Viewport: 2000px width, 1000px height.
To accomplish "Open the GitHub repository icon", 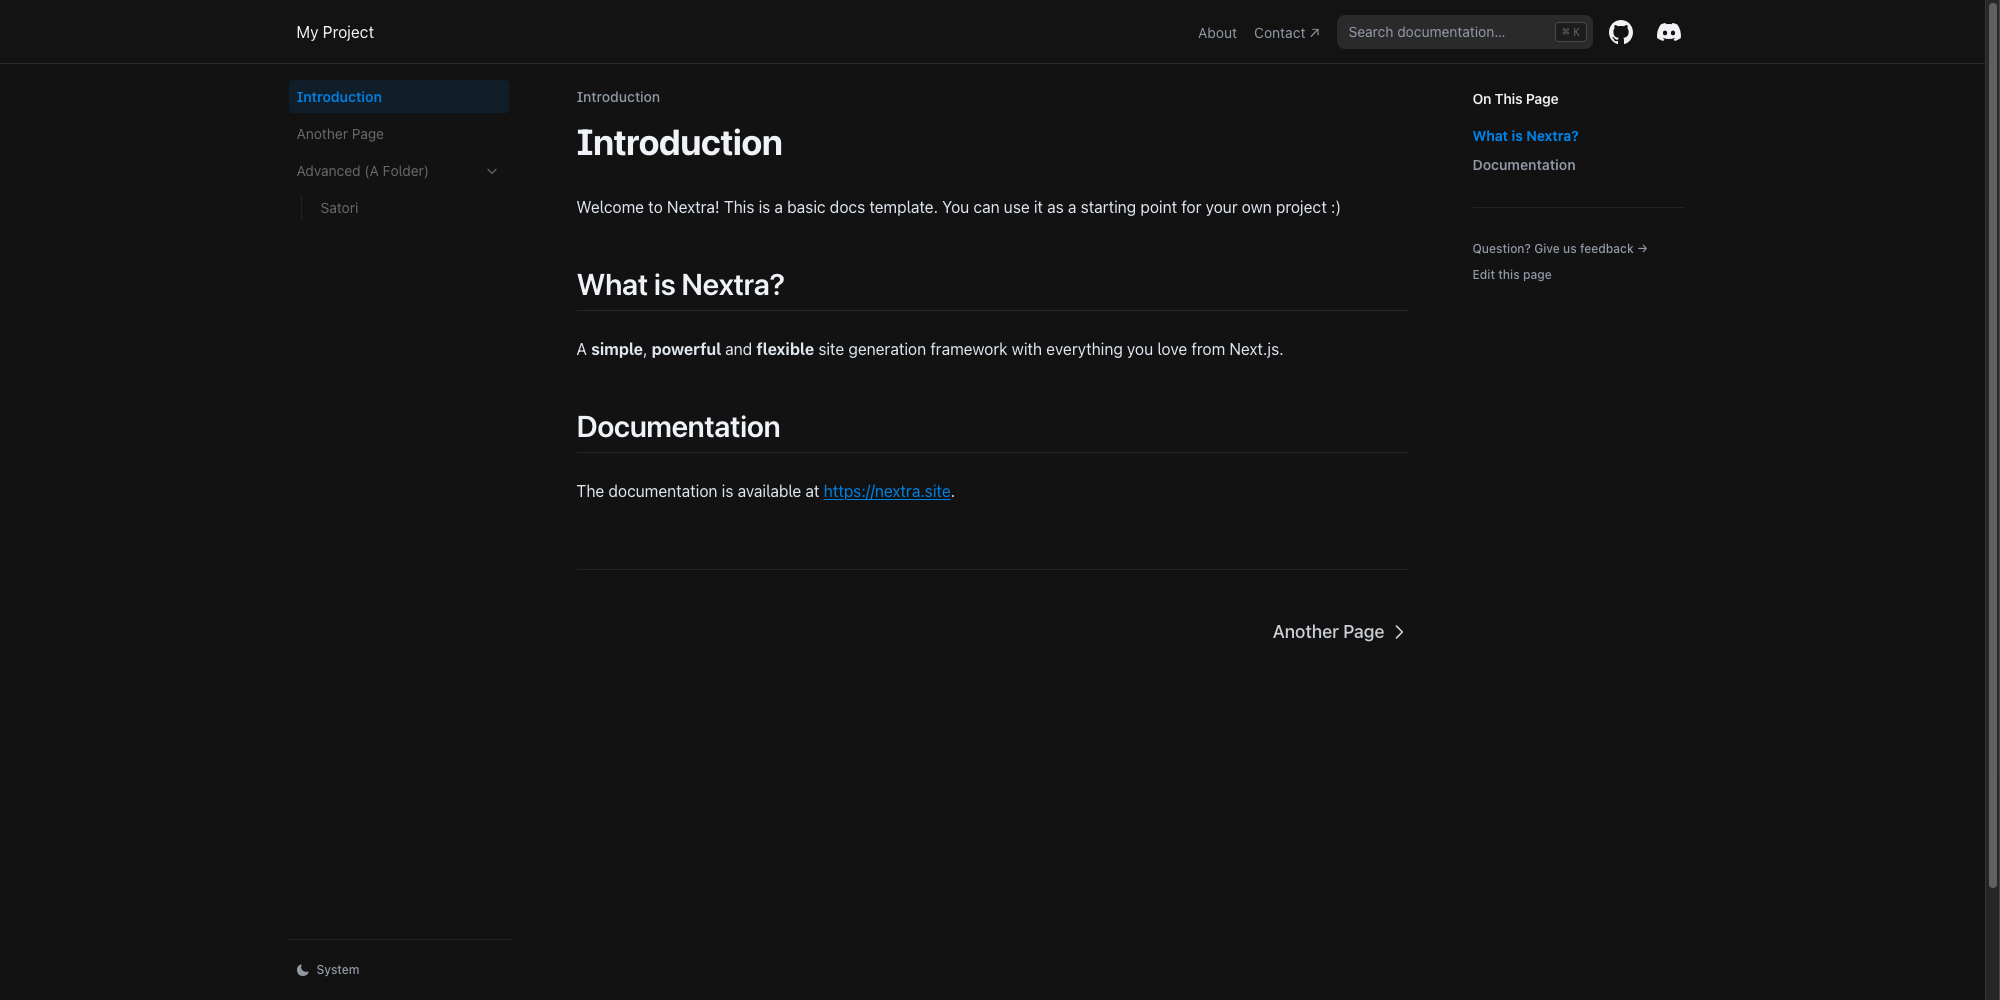I will 1620,32.
